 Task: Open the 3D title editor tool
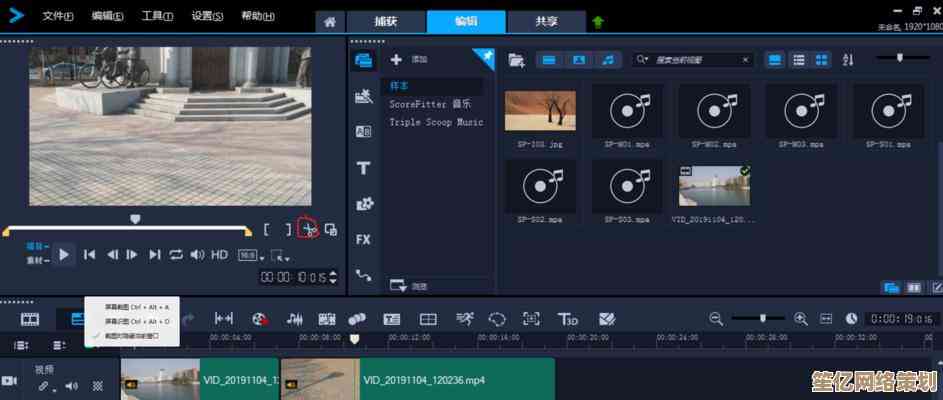coord(567,319)
